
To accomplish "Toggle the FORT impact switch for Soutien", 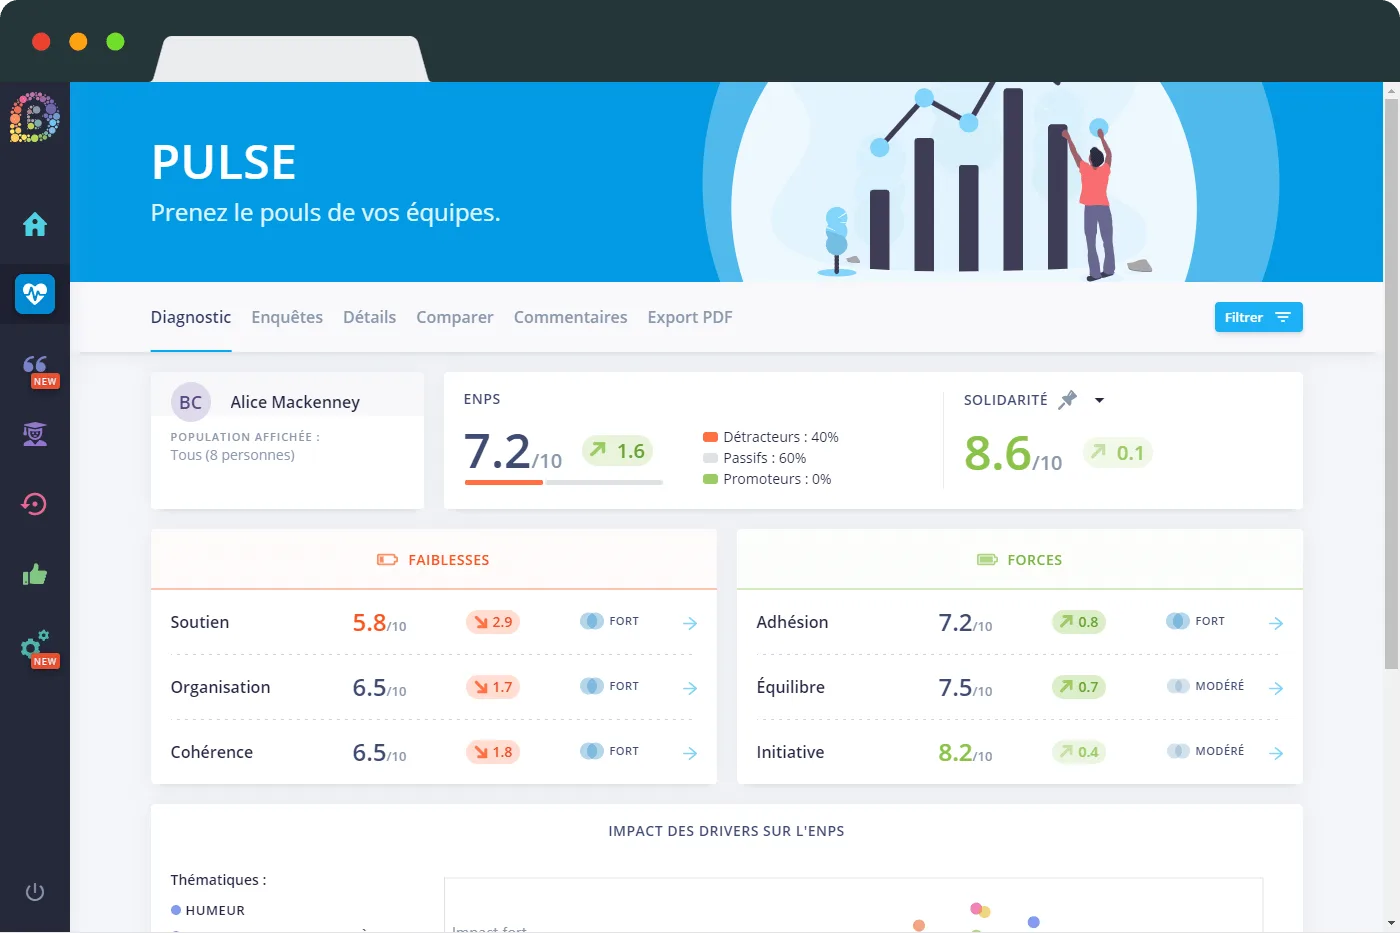I will coord(592,621).
